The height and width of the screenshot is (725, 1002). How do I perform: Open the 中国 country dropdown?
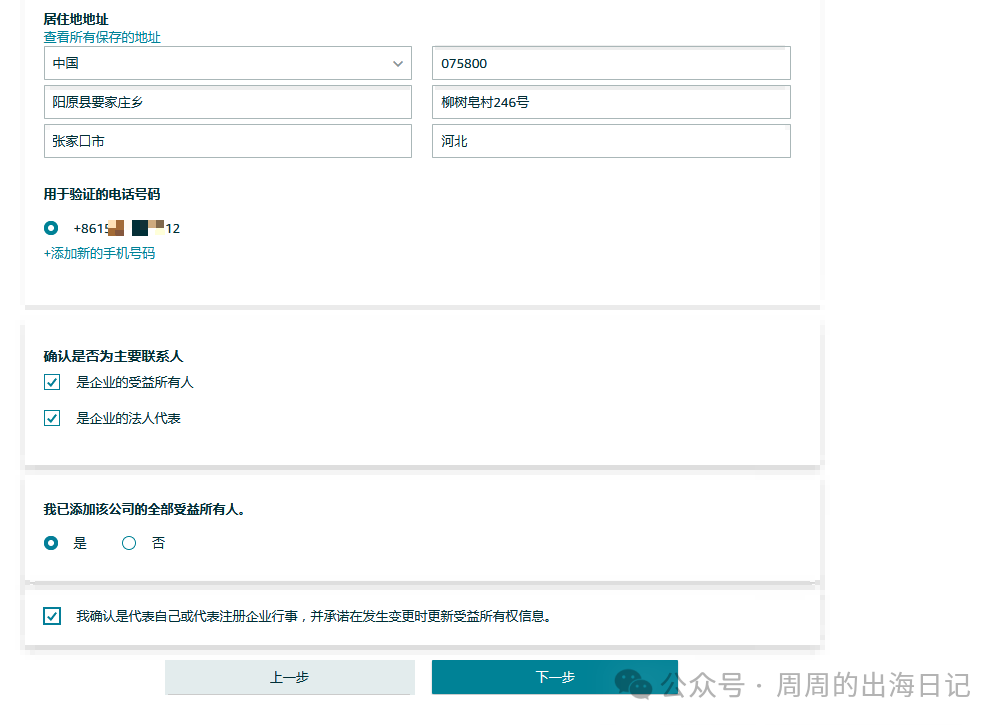(227, 63)
